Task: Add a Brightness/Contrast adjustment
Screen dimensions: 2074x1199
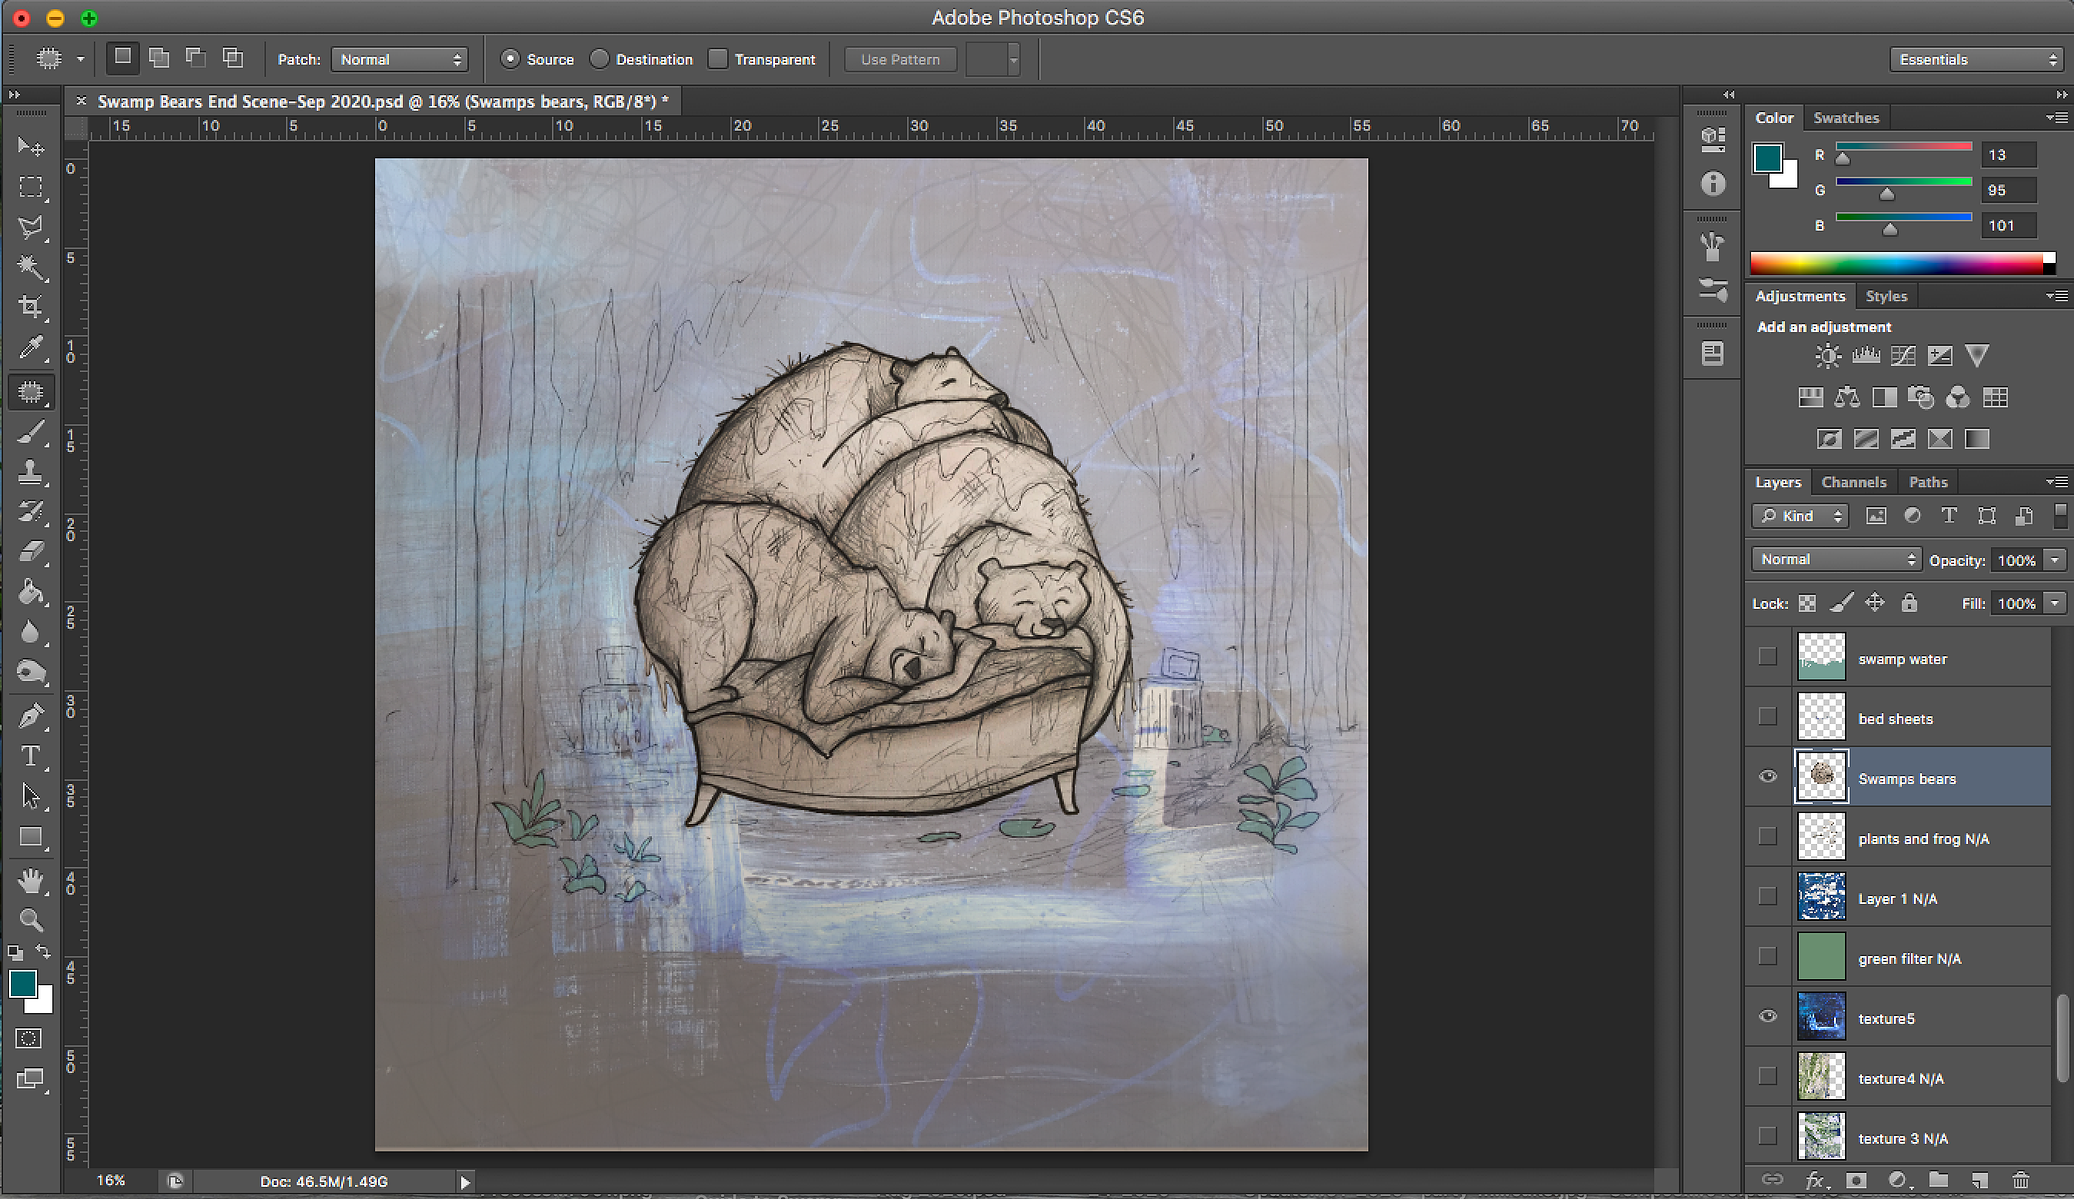Action: click(x=1828, y=356)
